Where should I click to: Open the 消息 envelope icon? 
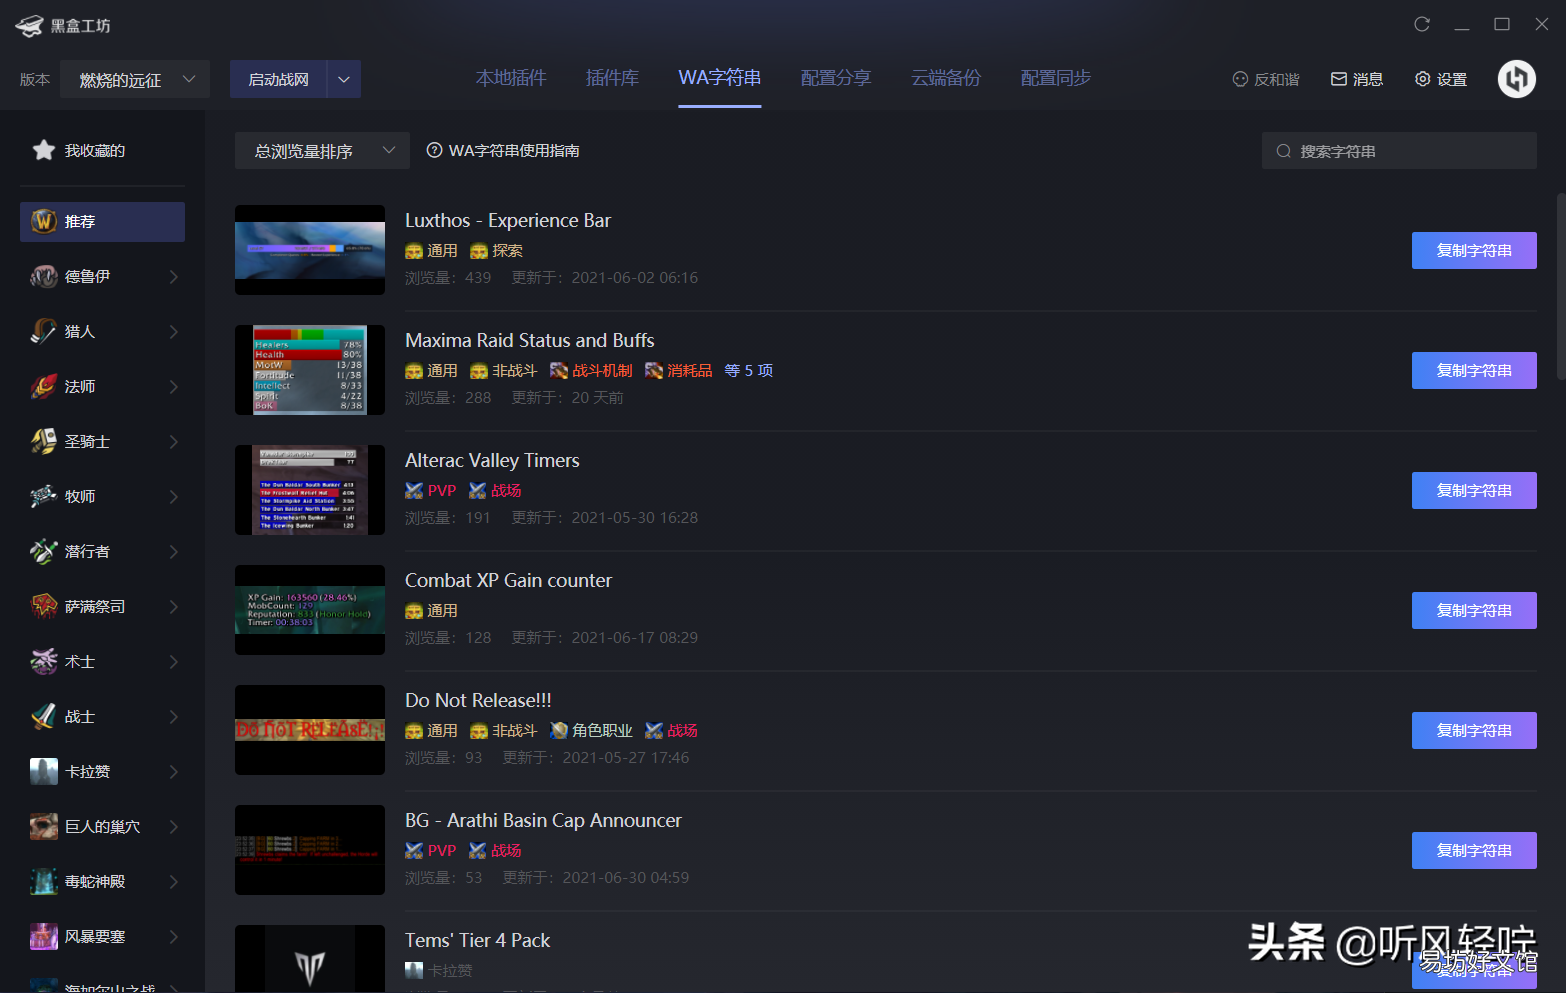1339,79
